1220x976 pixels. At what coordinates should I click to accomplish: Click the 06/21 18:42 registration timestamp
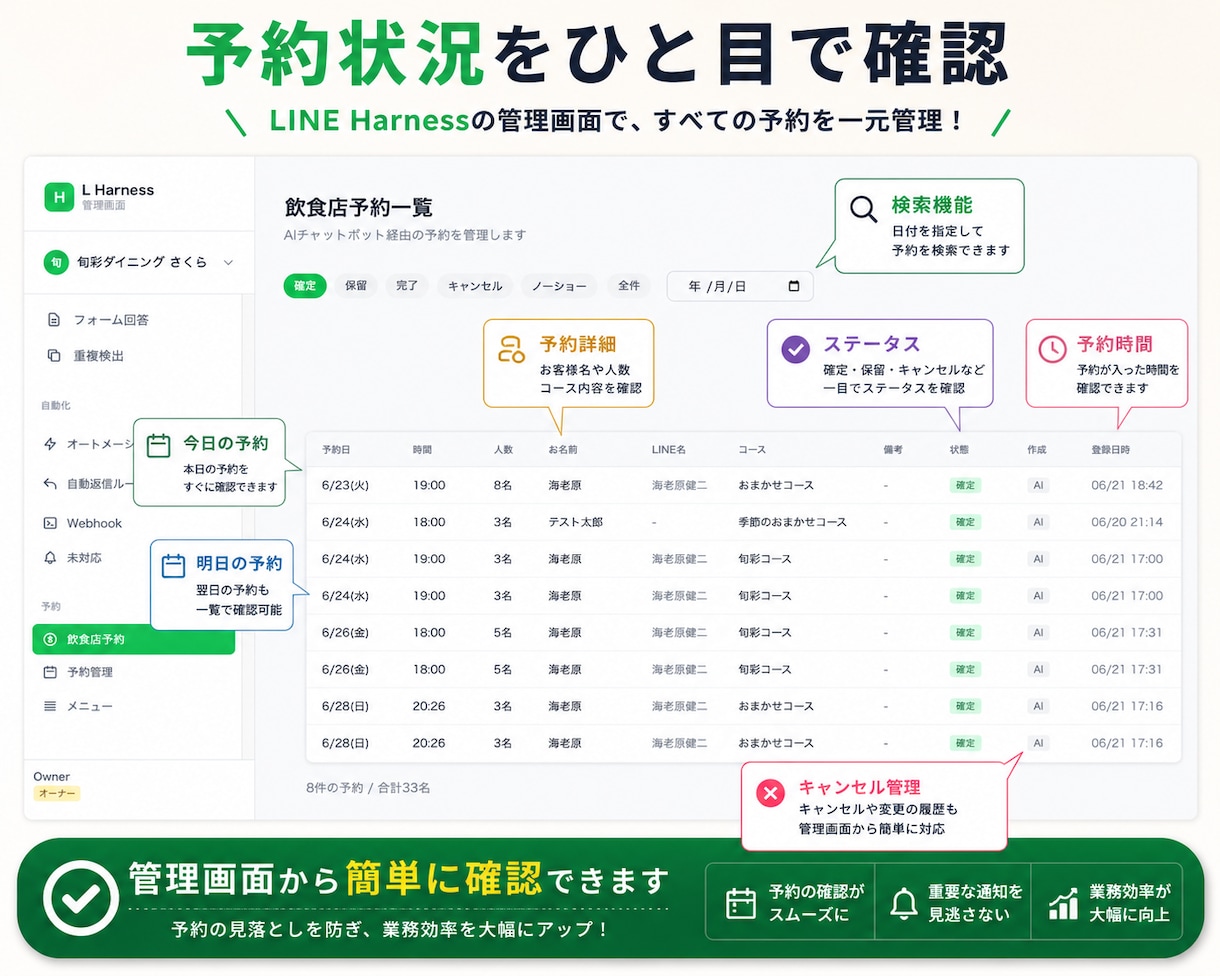coord(1127,485)
